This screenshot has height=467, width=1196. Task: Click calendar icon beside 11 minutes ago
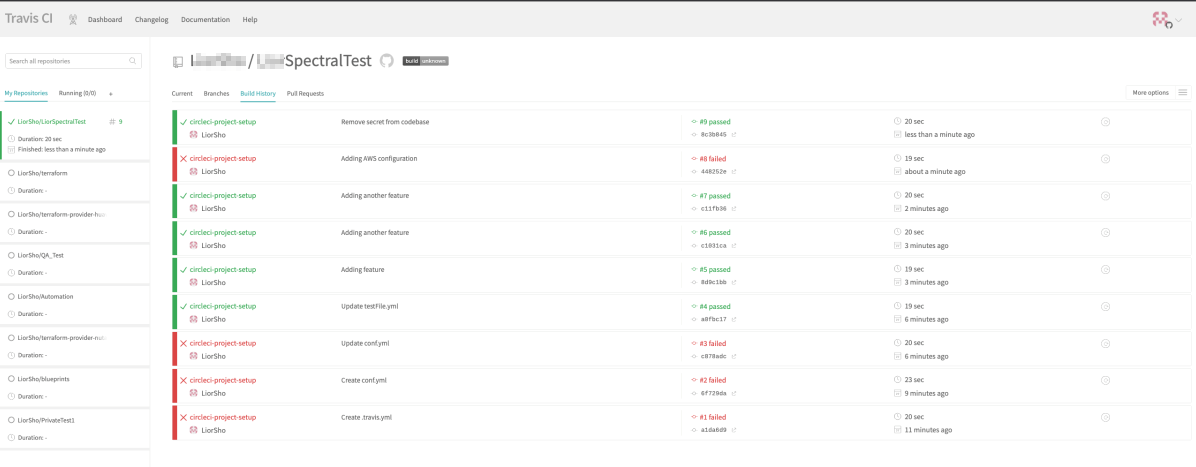(897, 430)
